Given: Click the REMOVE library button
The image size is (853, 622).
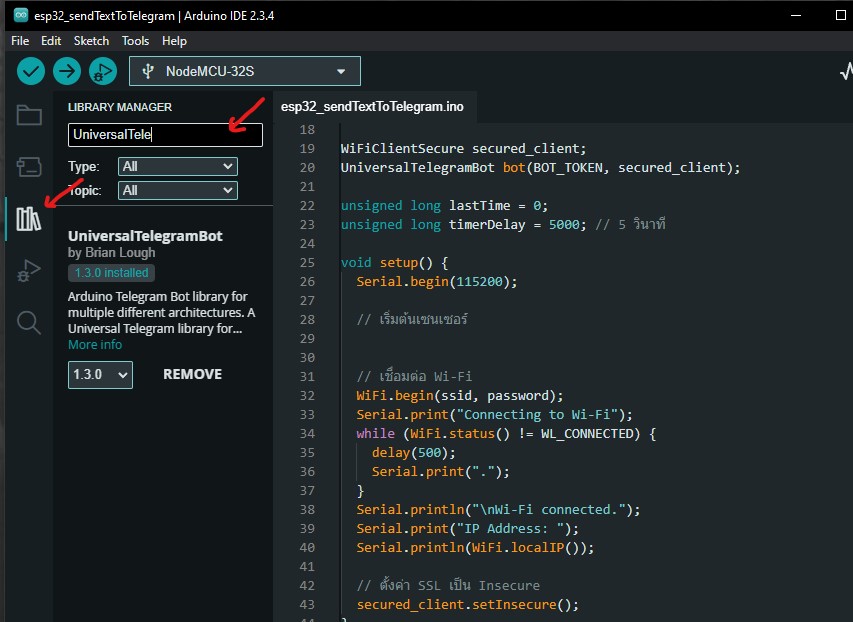Looking at the screenshot, I should (x=193, y=374).
